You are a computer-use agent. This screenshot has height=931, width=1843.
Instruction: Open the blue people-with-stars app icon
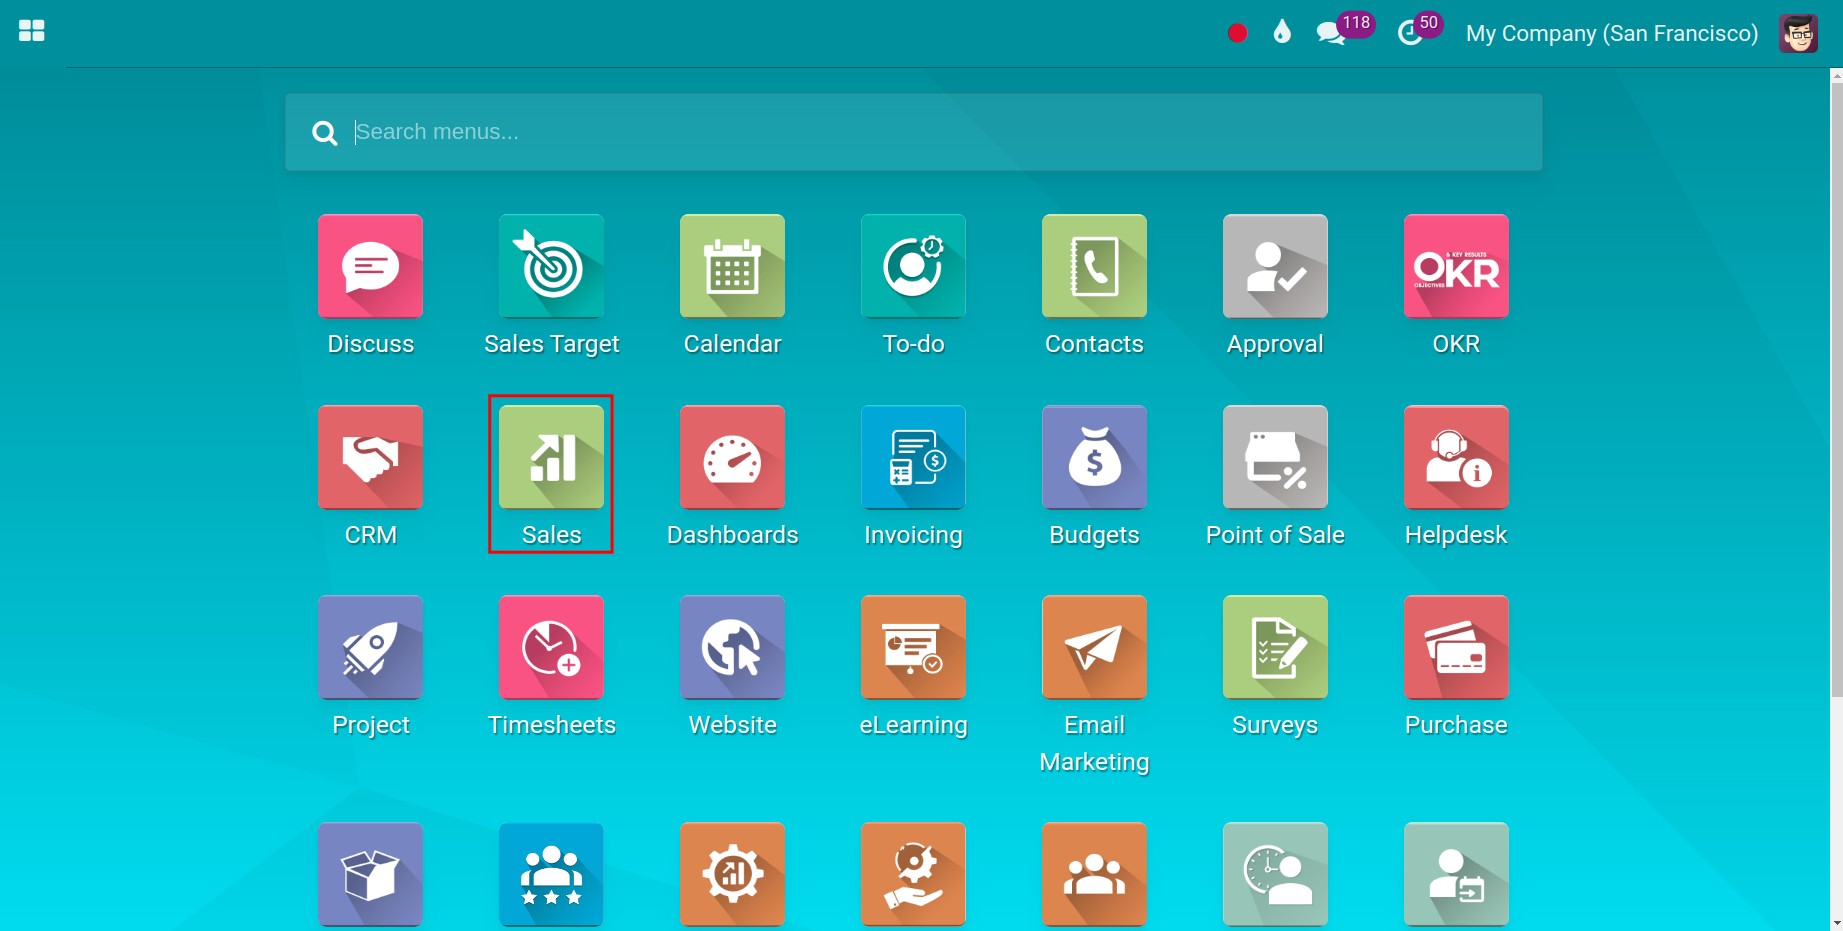(x=551, y=874)
